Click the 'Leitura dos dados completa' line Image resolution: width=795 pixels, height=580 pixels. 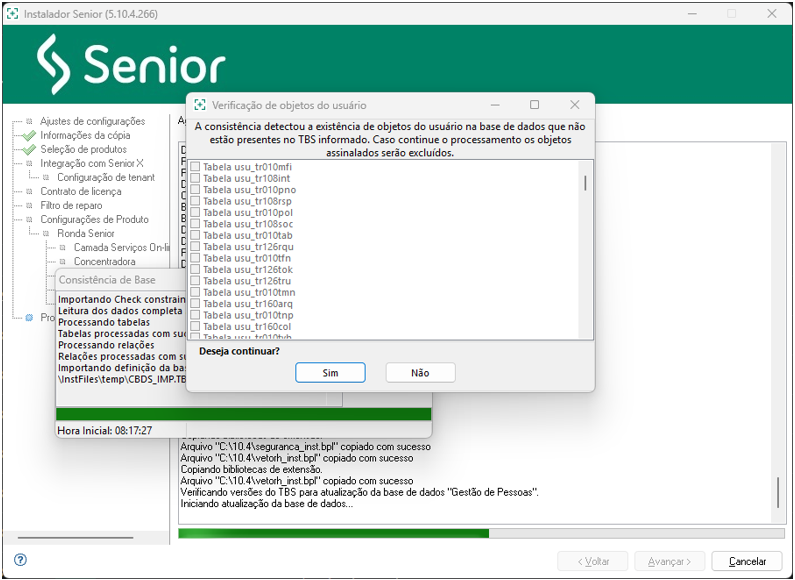point(120,311)
